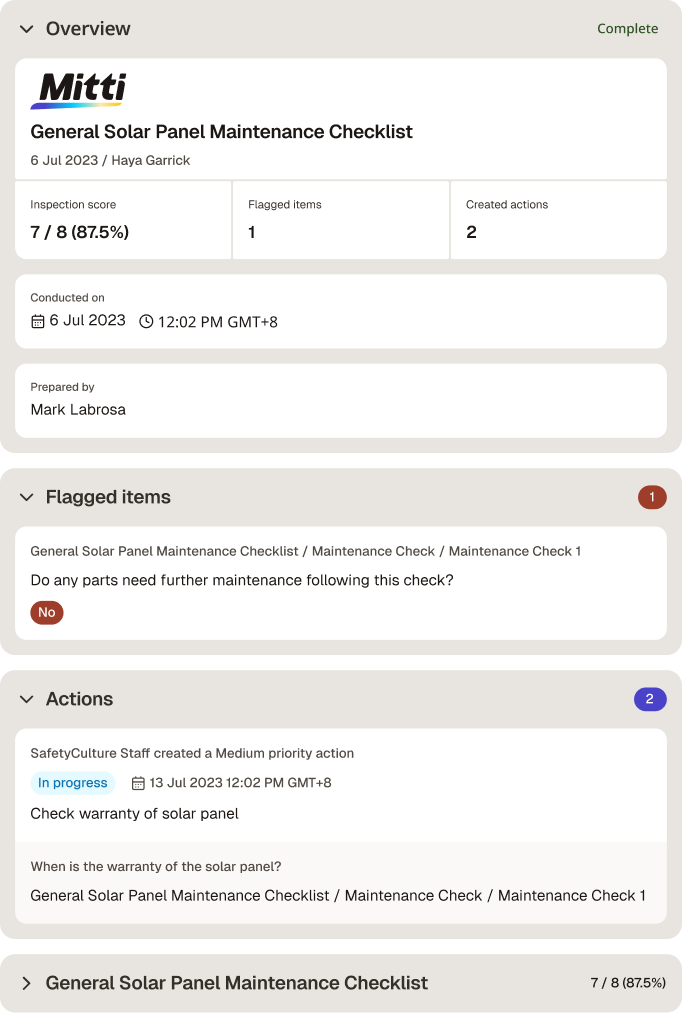Click the clock icon beside 12:02 PM
682x1013 pixels.
(x=147, y=321)
